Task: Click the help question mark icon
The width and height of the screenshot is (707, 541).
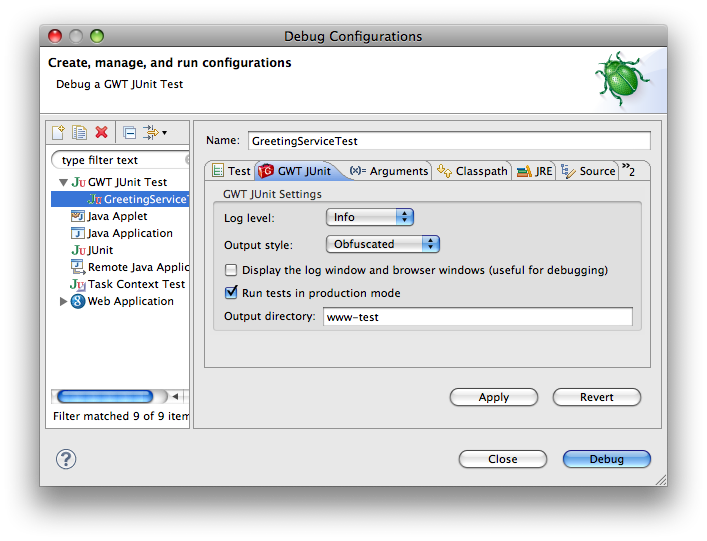Action: click(x=66, y=459)
